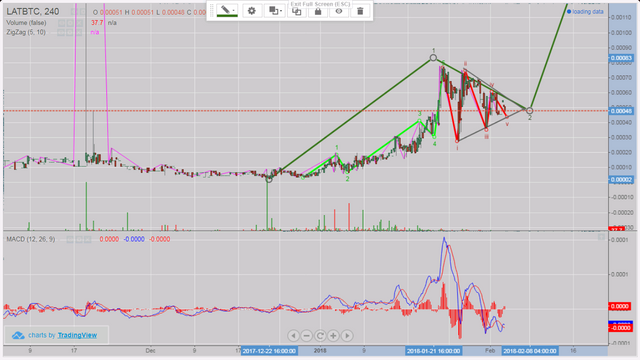Maximize the MACD pane
Image resolution: width=640 pixels, height=360 pixels.
[601, 237]
